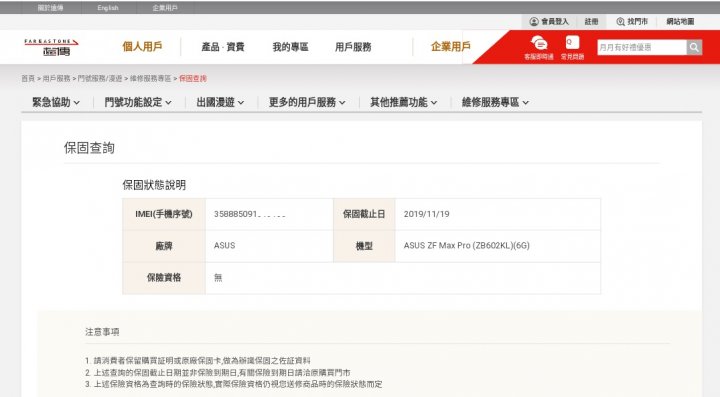Click the 廠牌 header cell
The width and height of the screenshot is (720, 397).
pos(164,246)
